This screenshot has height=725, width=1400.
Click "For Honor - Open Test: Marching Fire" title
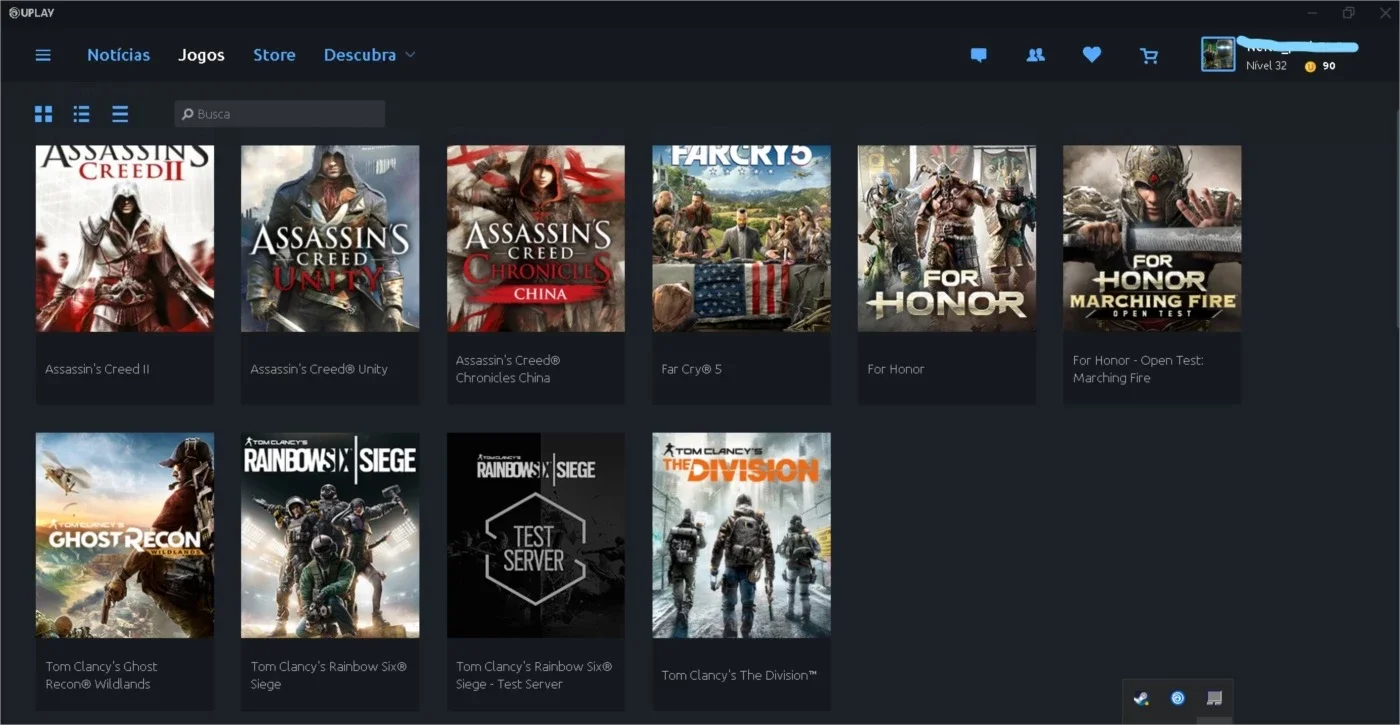[1138, 369]
